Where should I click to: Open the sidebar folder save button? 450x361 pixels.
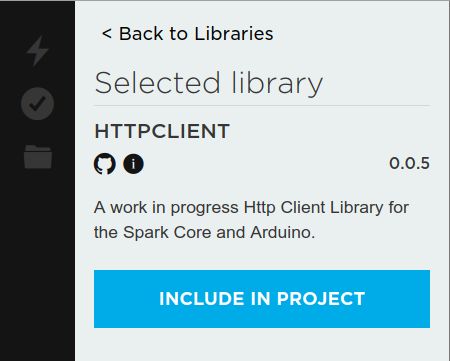coord(38,157)
